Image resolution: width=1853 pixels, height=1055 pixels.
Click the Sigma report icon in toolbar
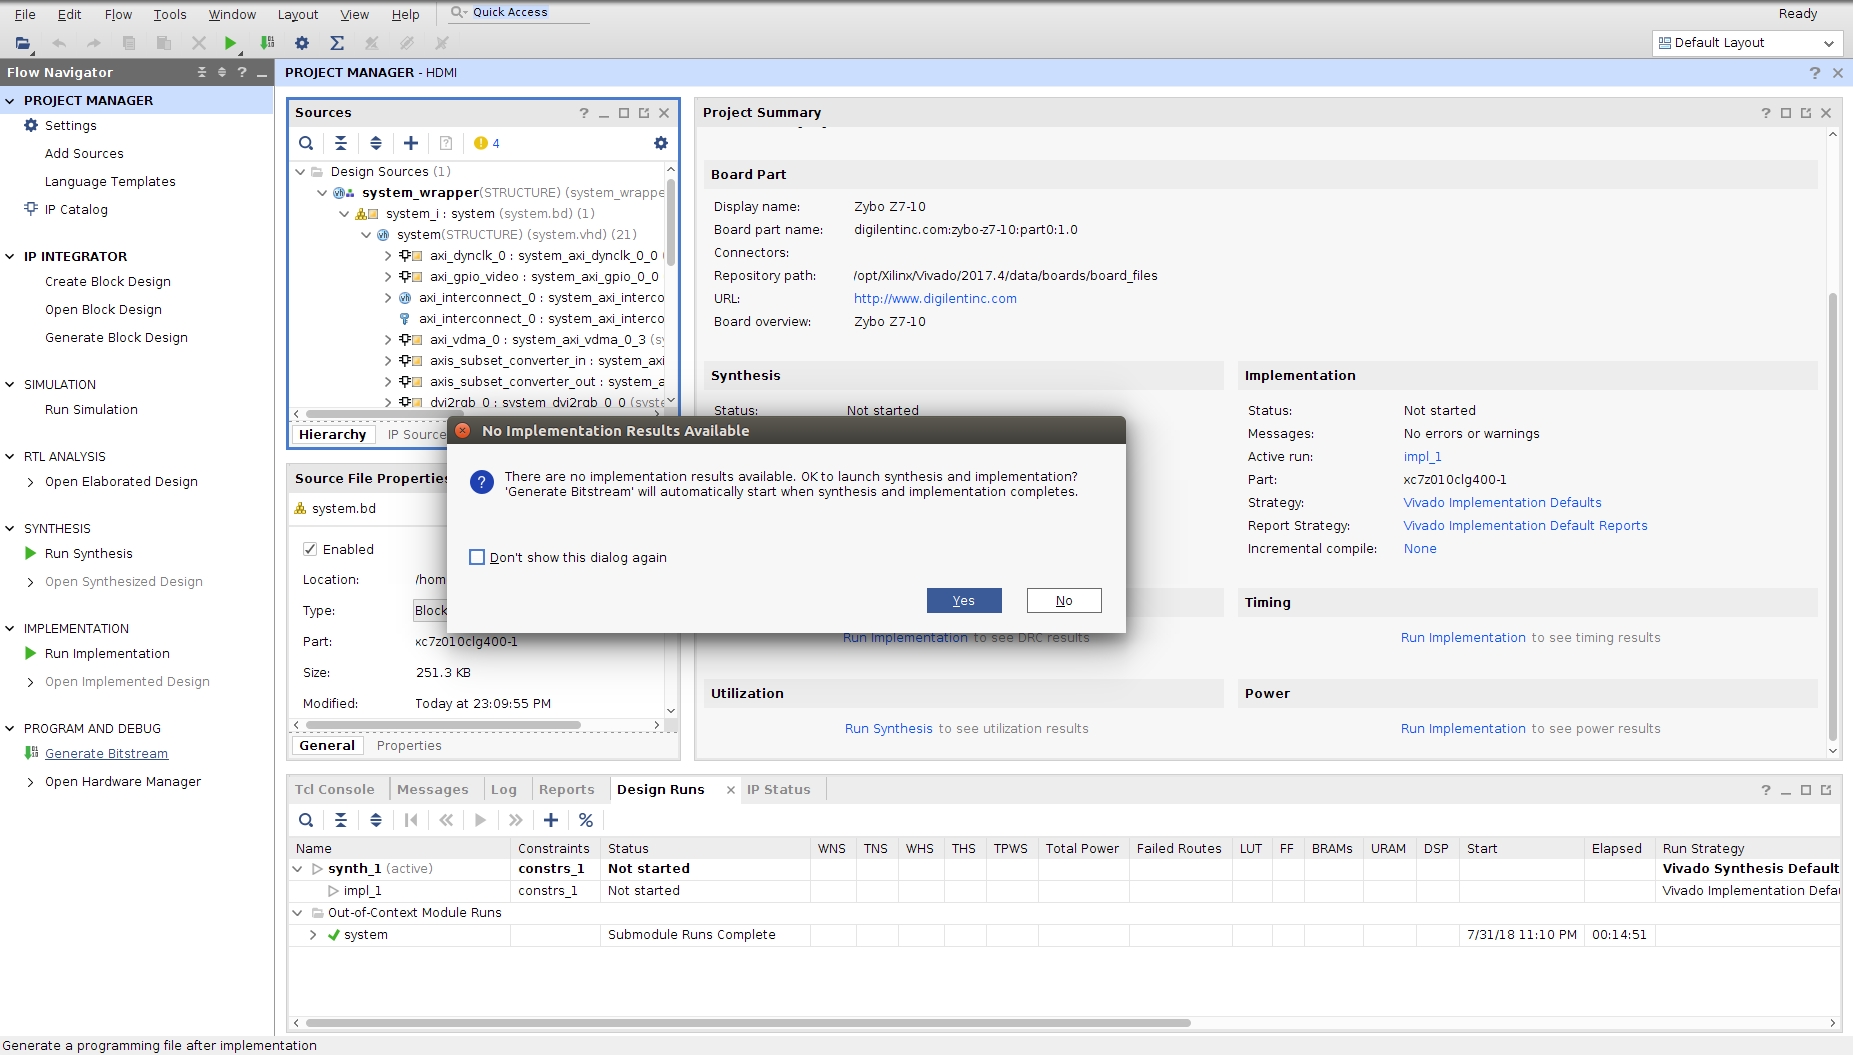point(337,43)
